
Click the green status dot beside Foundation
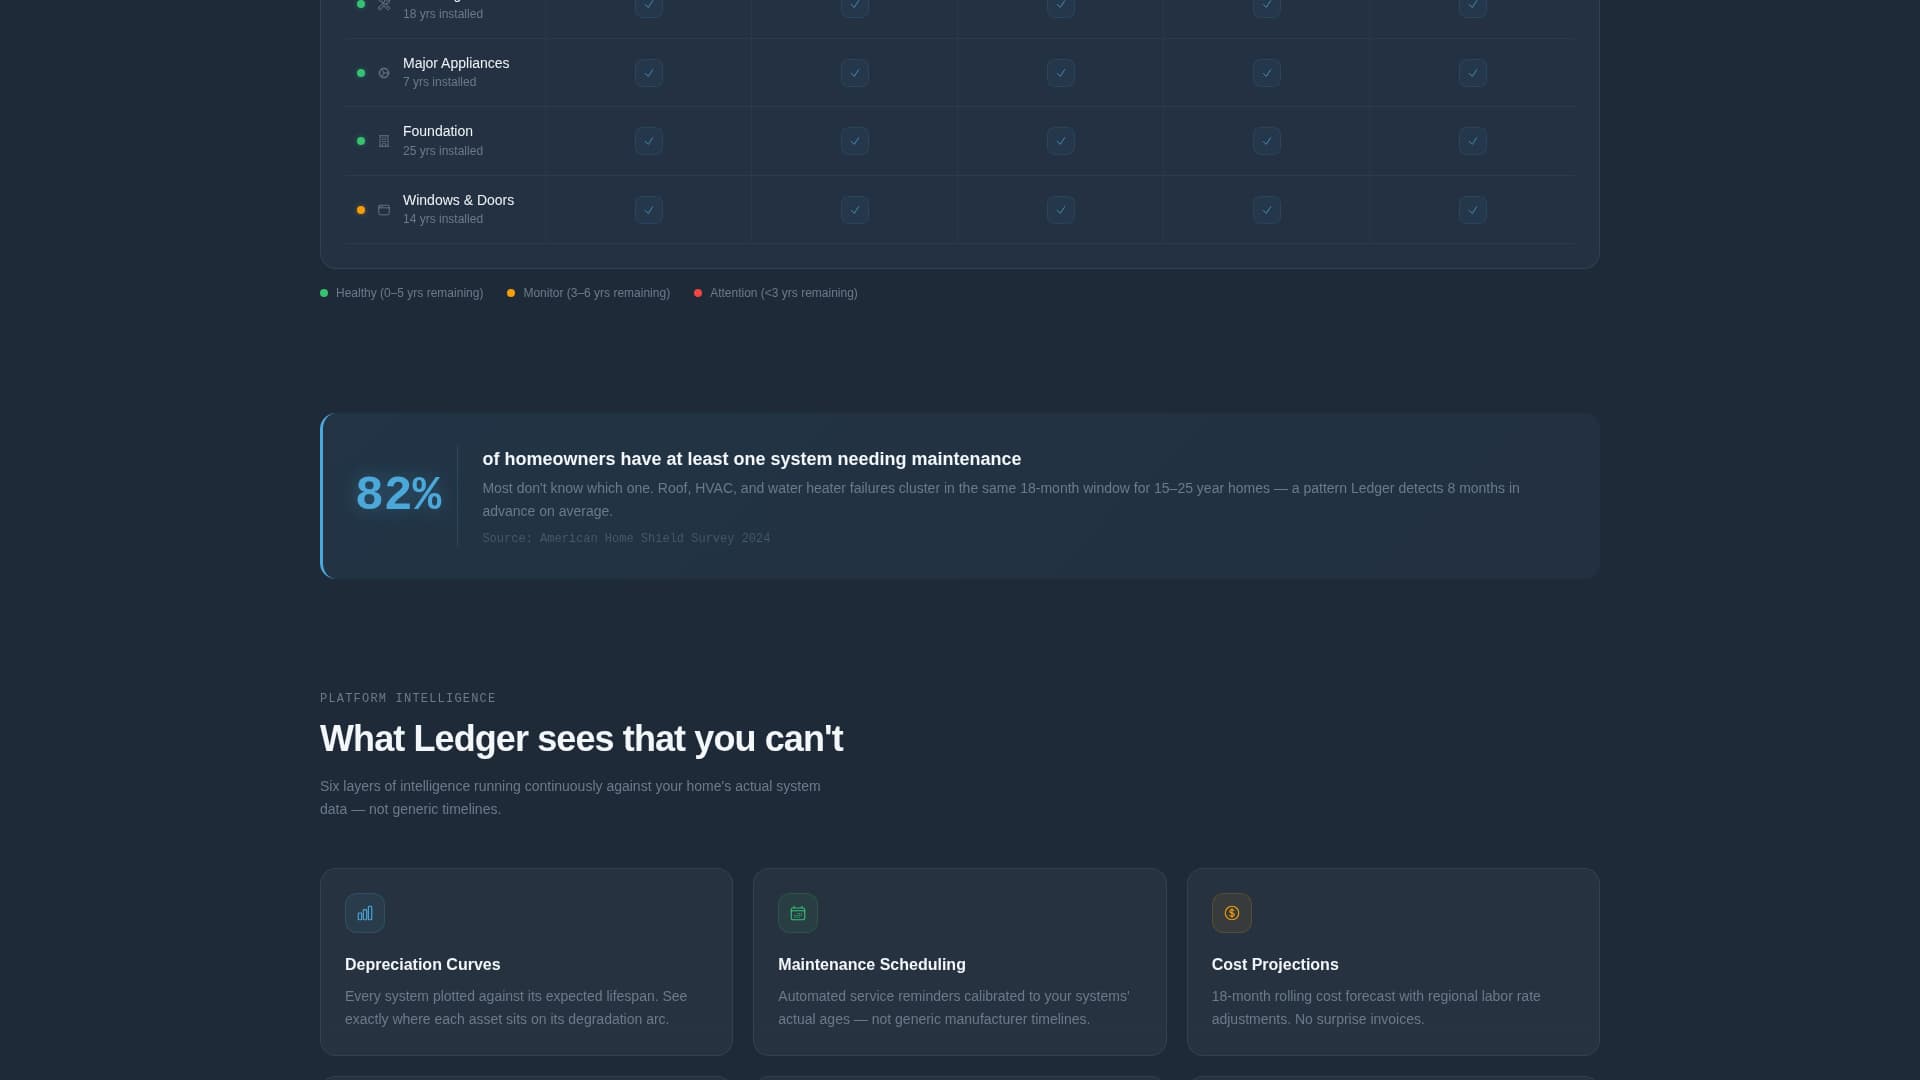pos(361,141)
